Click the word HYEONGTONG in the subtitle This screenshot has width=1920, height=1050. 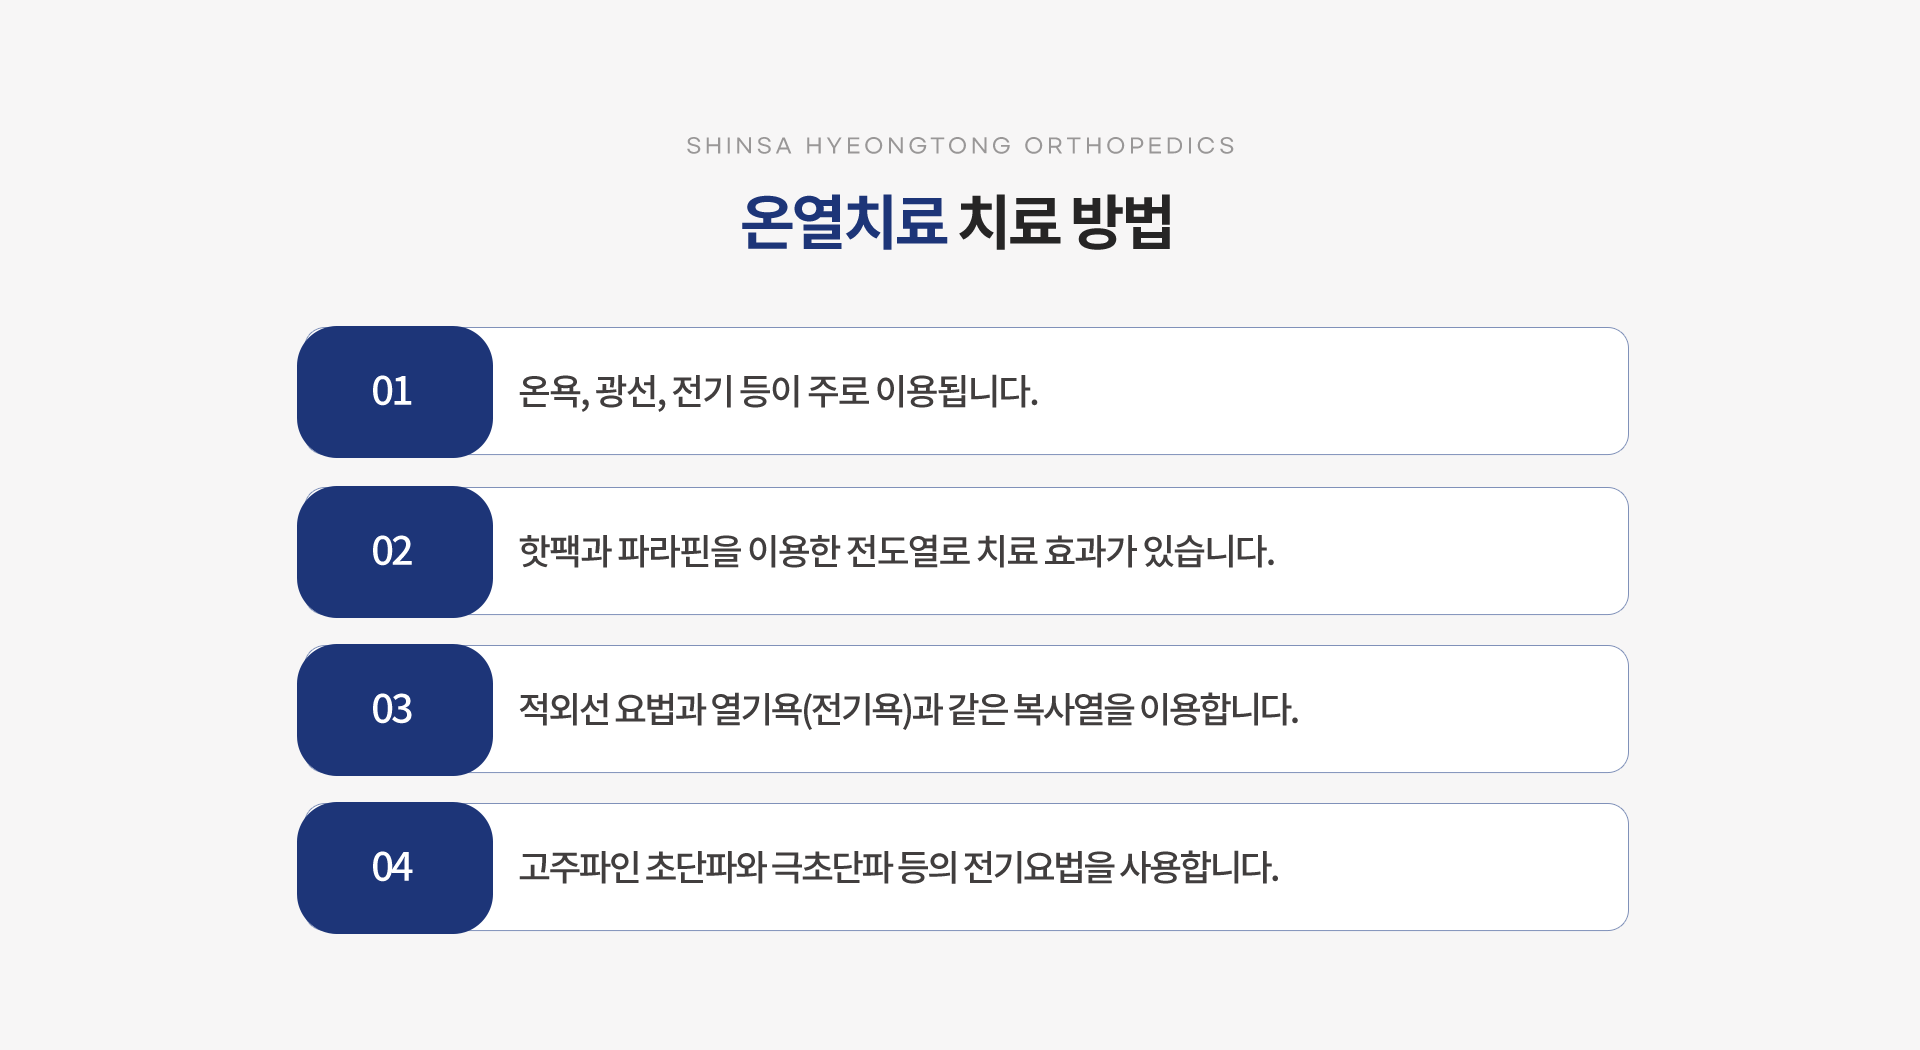pyautogui.click(x=908, y=146)
